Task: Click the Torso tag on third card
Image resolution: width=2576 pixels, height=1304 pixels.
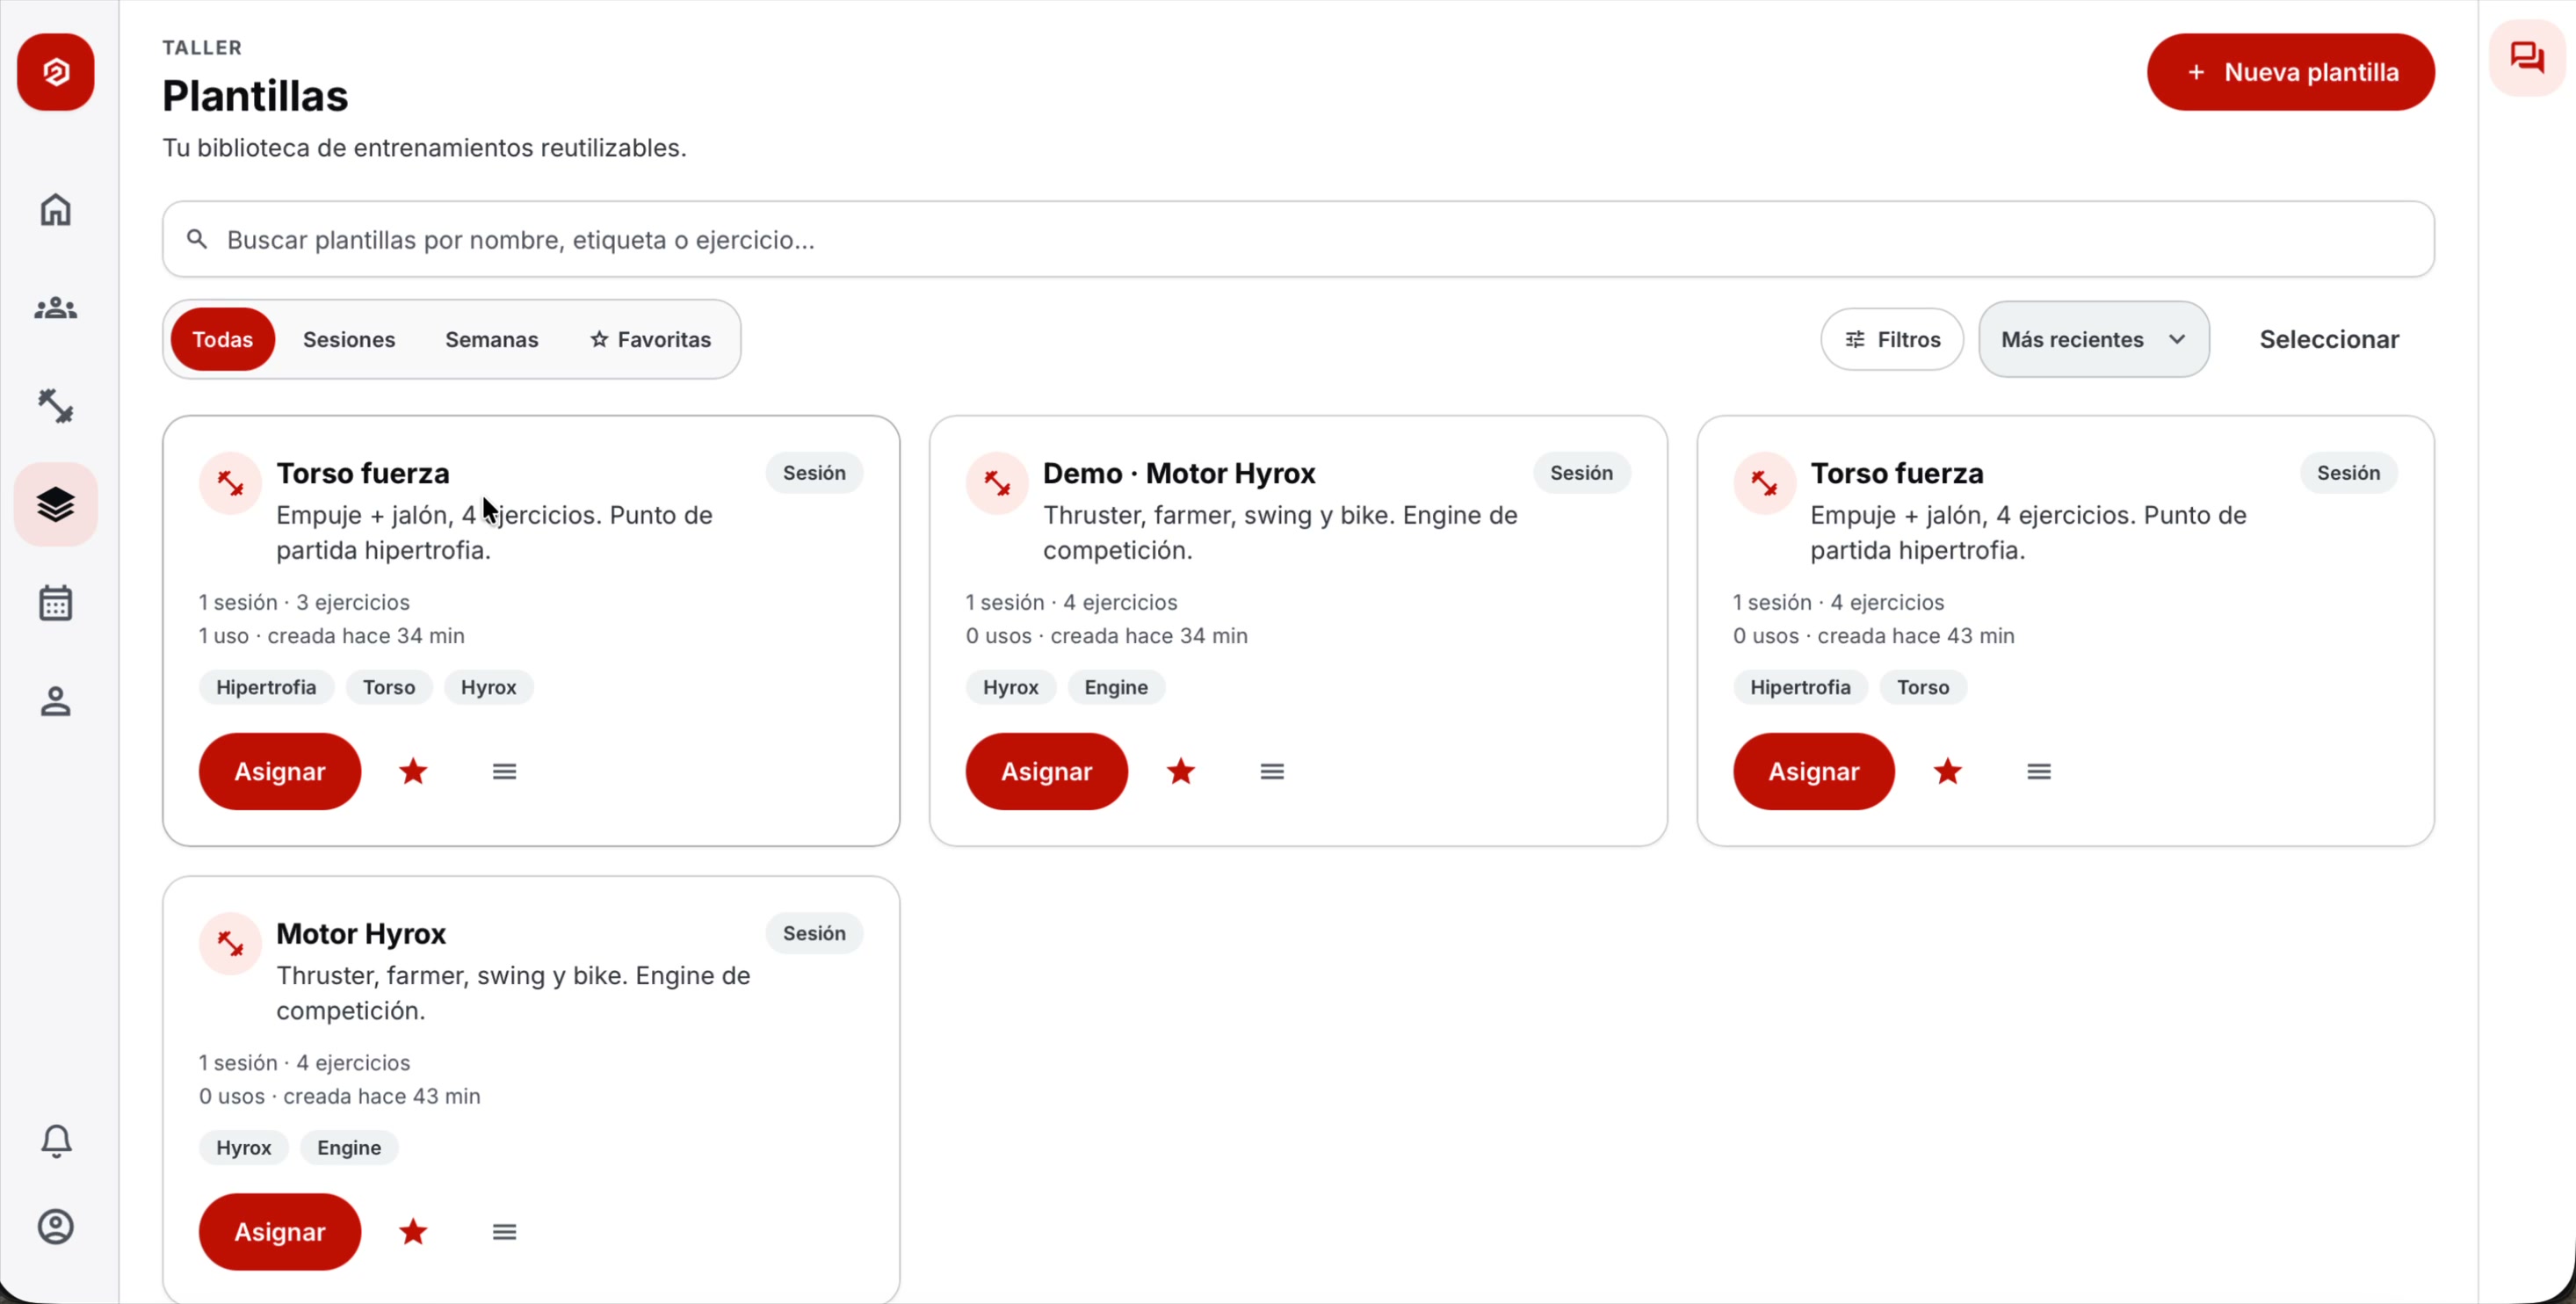Action: (x=1923, y=687)
